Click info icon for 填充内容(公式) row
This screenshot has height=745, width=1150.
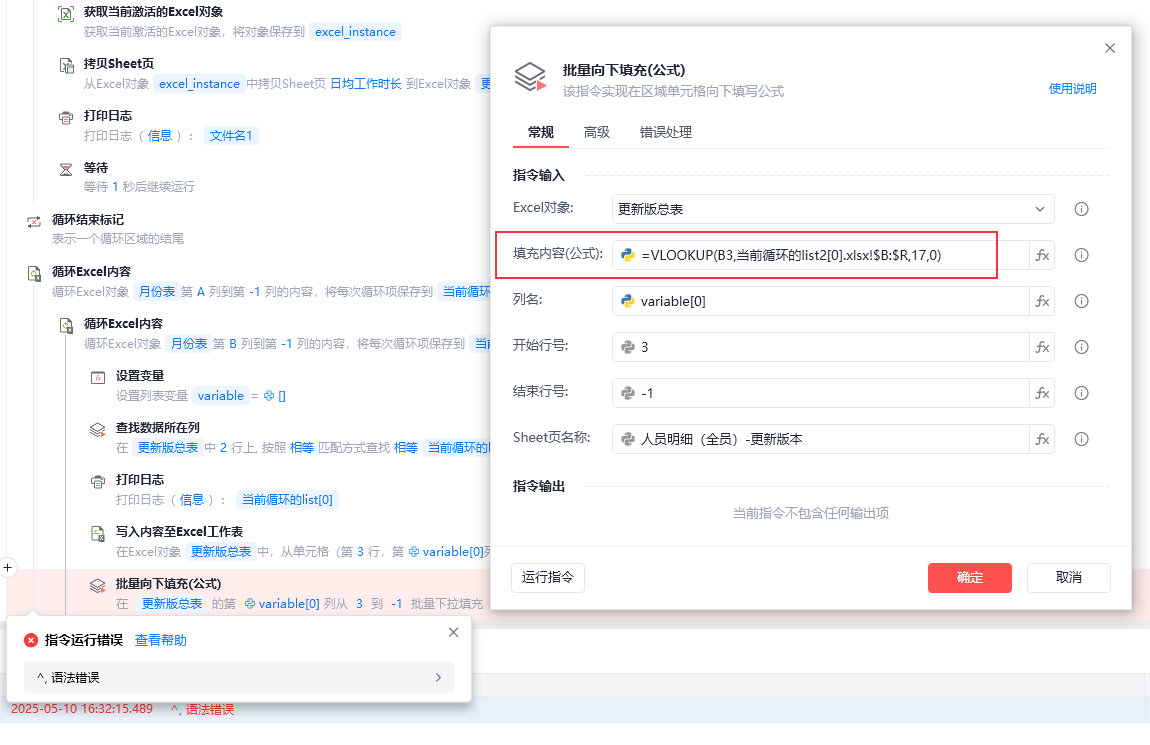point(1081,255)
